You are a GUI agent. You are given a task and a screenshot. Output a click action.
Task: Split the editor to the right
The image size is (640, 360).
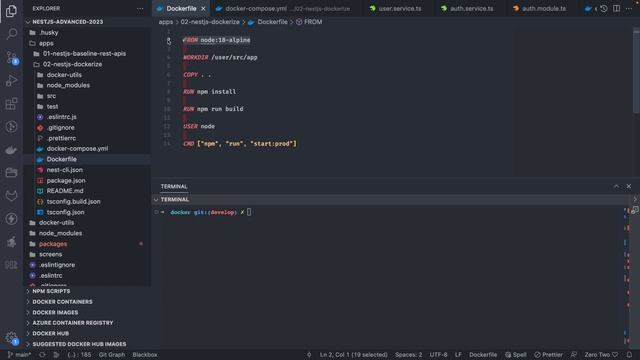[616, 9]
